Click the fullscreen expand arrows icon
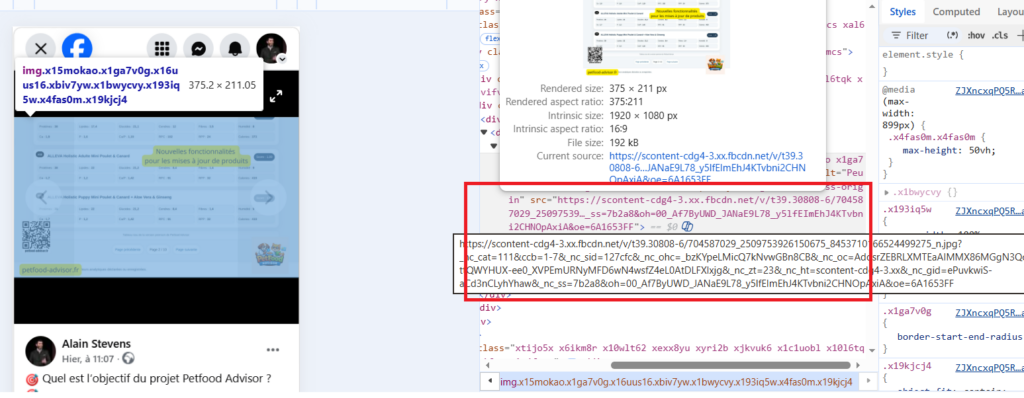The height and width of the screenshot is (398, 1024). pyautogui.click(x=276, y=97)
